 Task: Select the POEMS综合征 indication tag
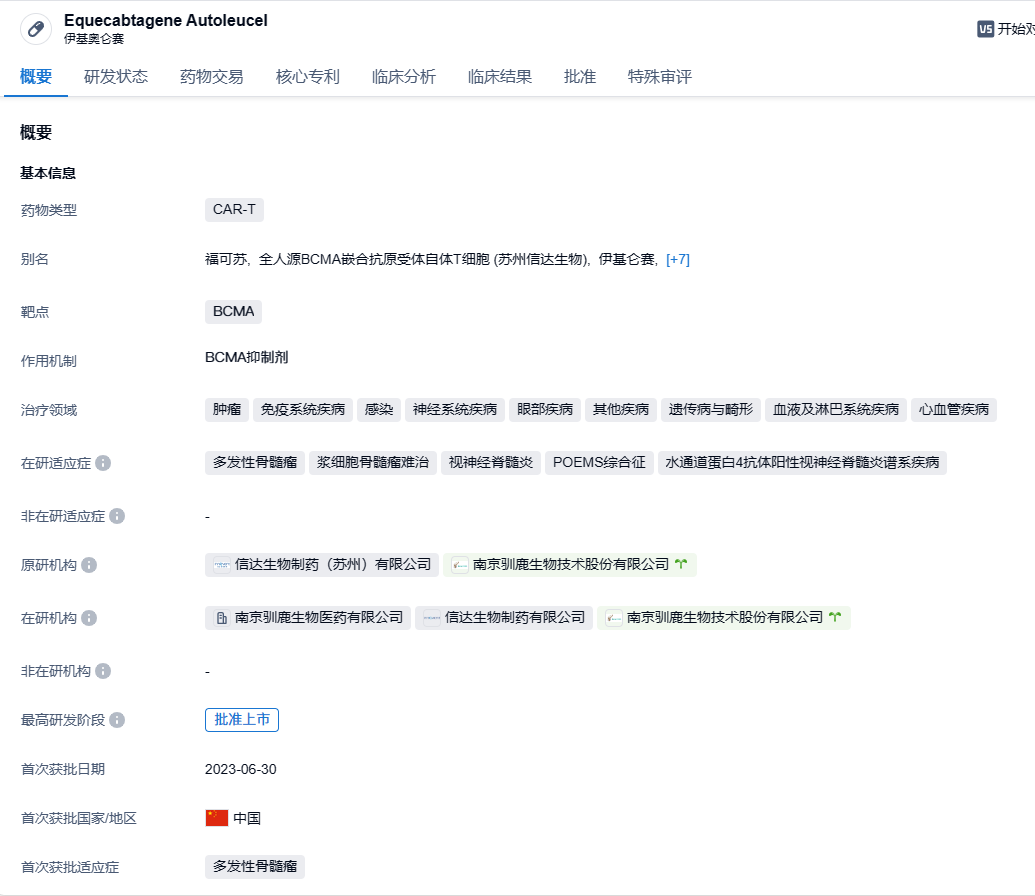pyautogui.click(x=599, y=463)
